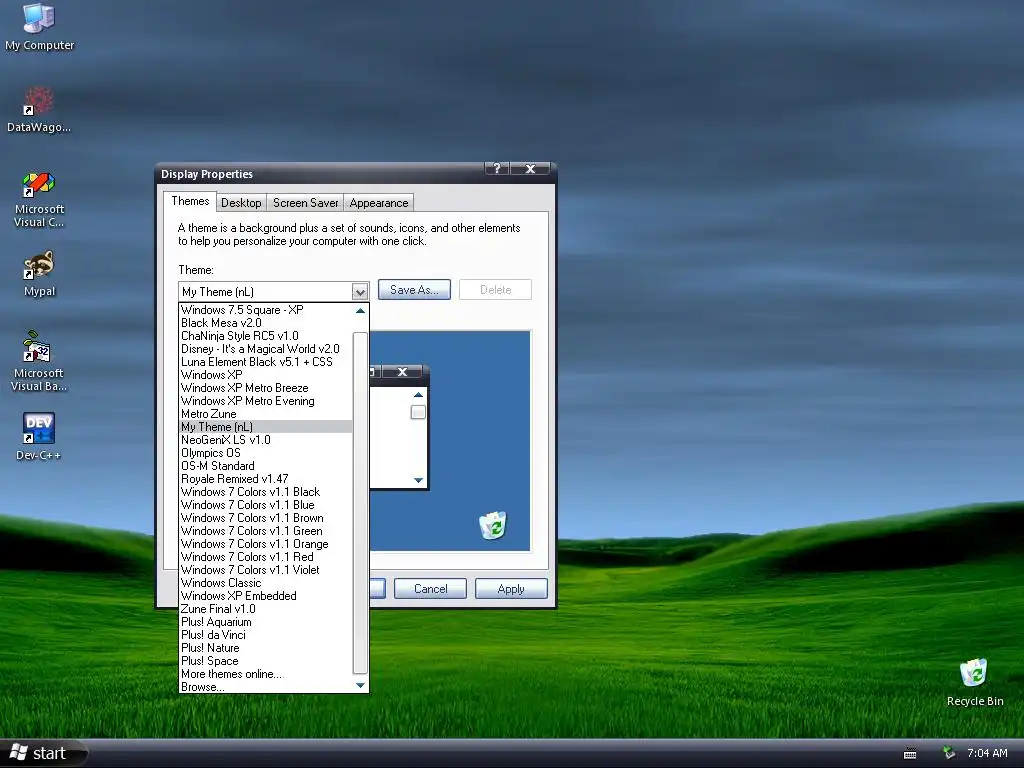Choose the Windows Classic theme
Screen dimensions: 1024x768
tap(266, 583)
